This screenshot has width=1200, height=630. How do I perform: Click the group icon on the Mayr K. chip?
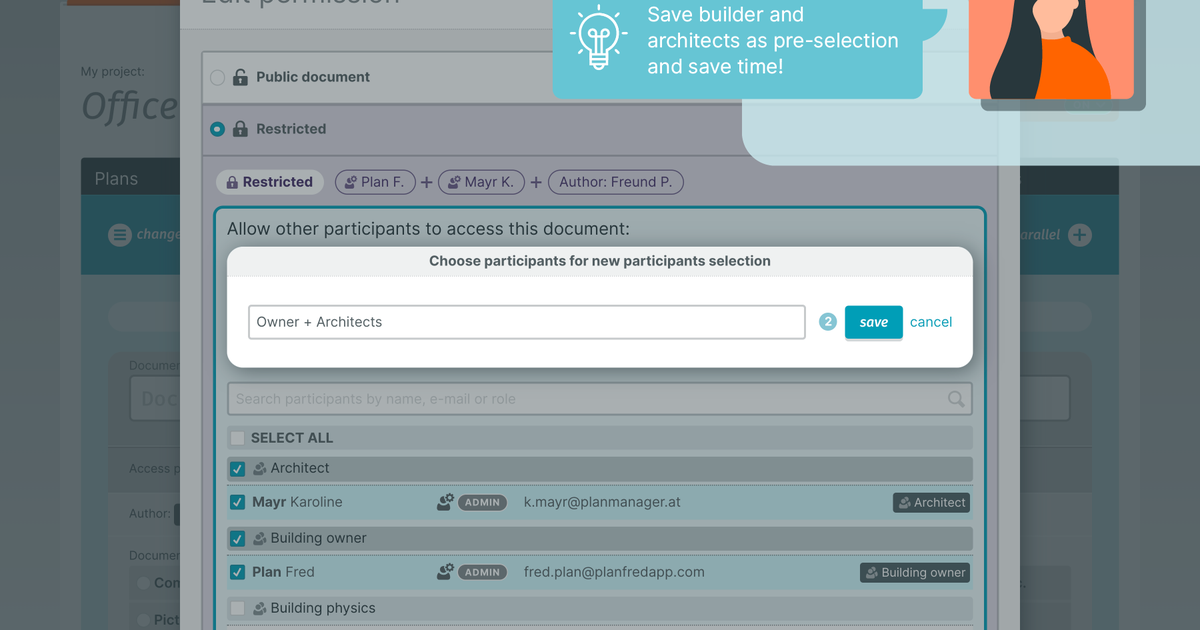pos(455,182)
